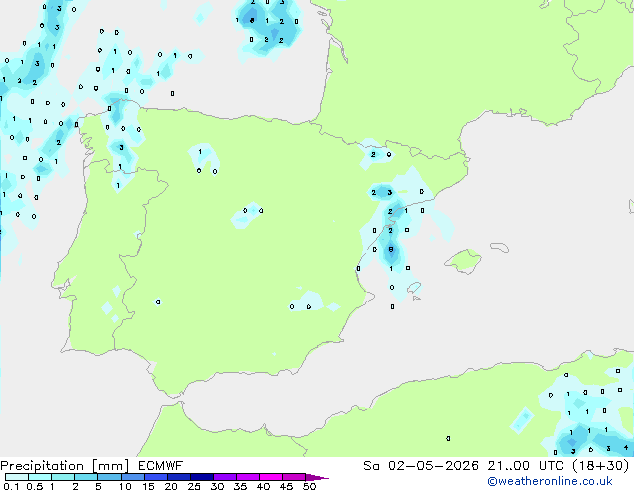Pick the 20–25 mm dark blue legend swatch
Viewport: 634px width, 490px height.
click(x=178, y=477)
